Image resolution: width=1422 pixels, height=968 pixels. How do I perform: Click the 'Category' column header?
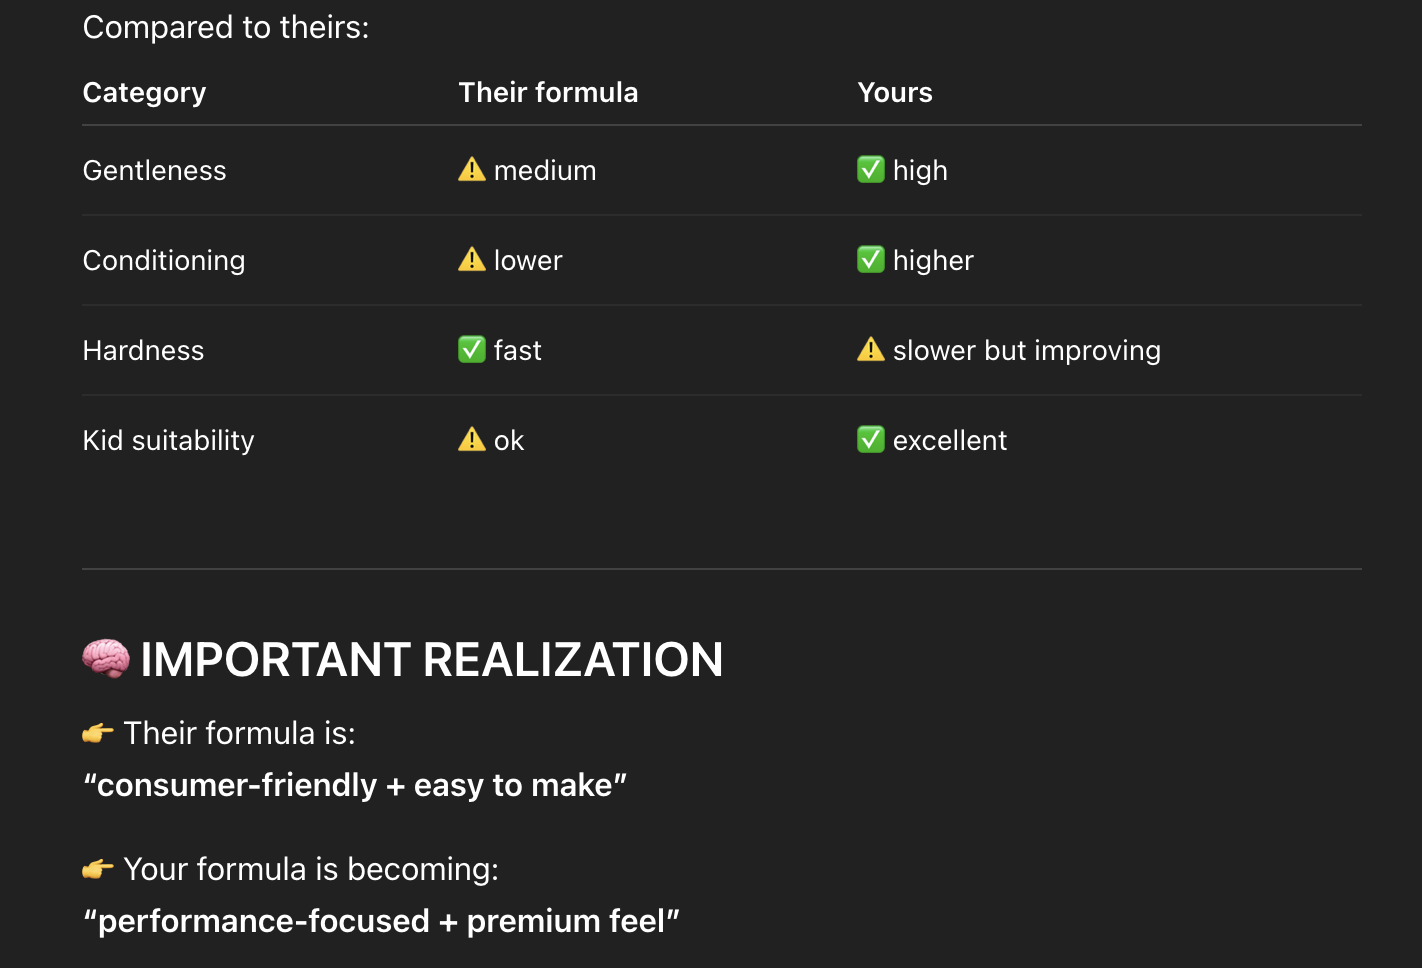[x=144, y=93]
